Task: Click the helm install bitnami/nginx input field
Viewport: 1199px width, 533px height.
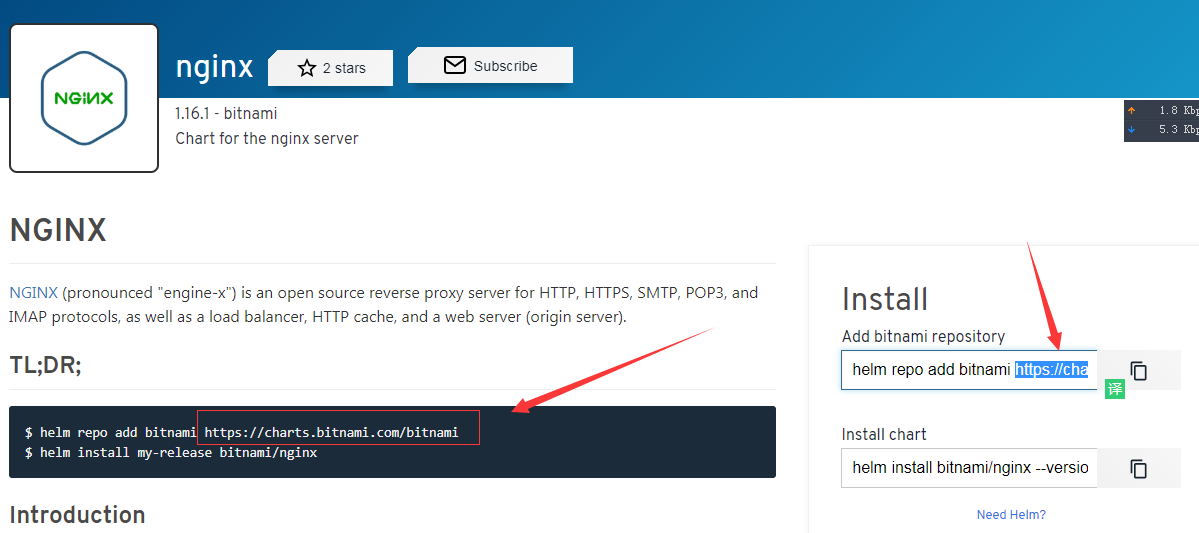Action: [x=970, y=468]
